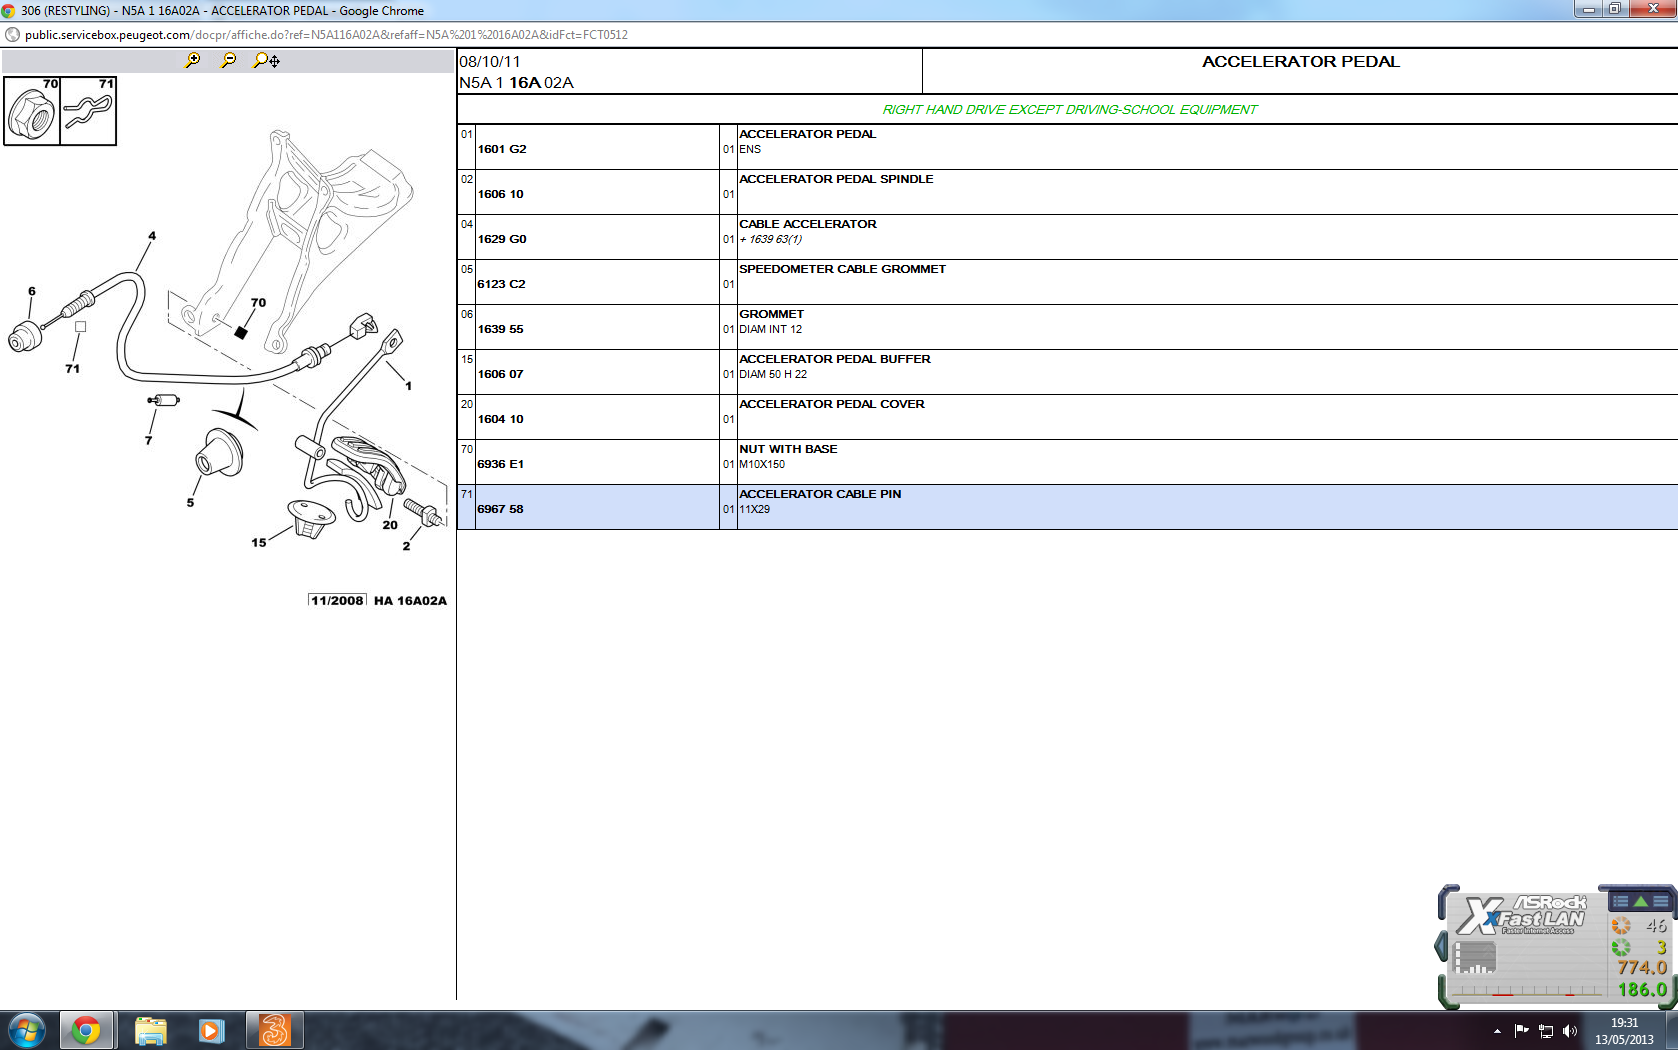Click the M10X150 specification text
This screenshot has width=1678, height=1050.
tap(762, 464)
